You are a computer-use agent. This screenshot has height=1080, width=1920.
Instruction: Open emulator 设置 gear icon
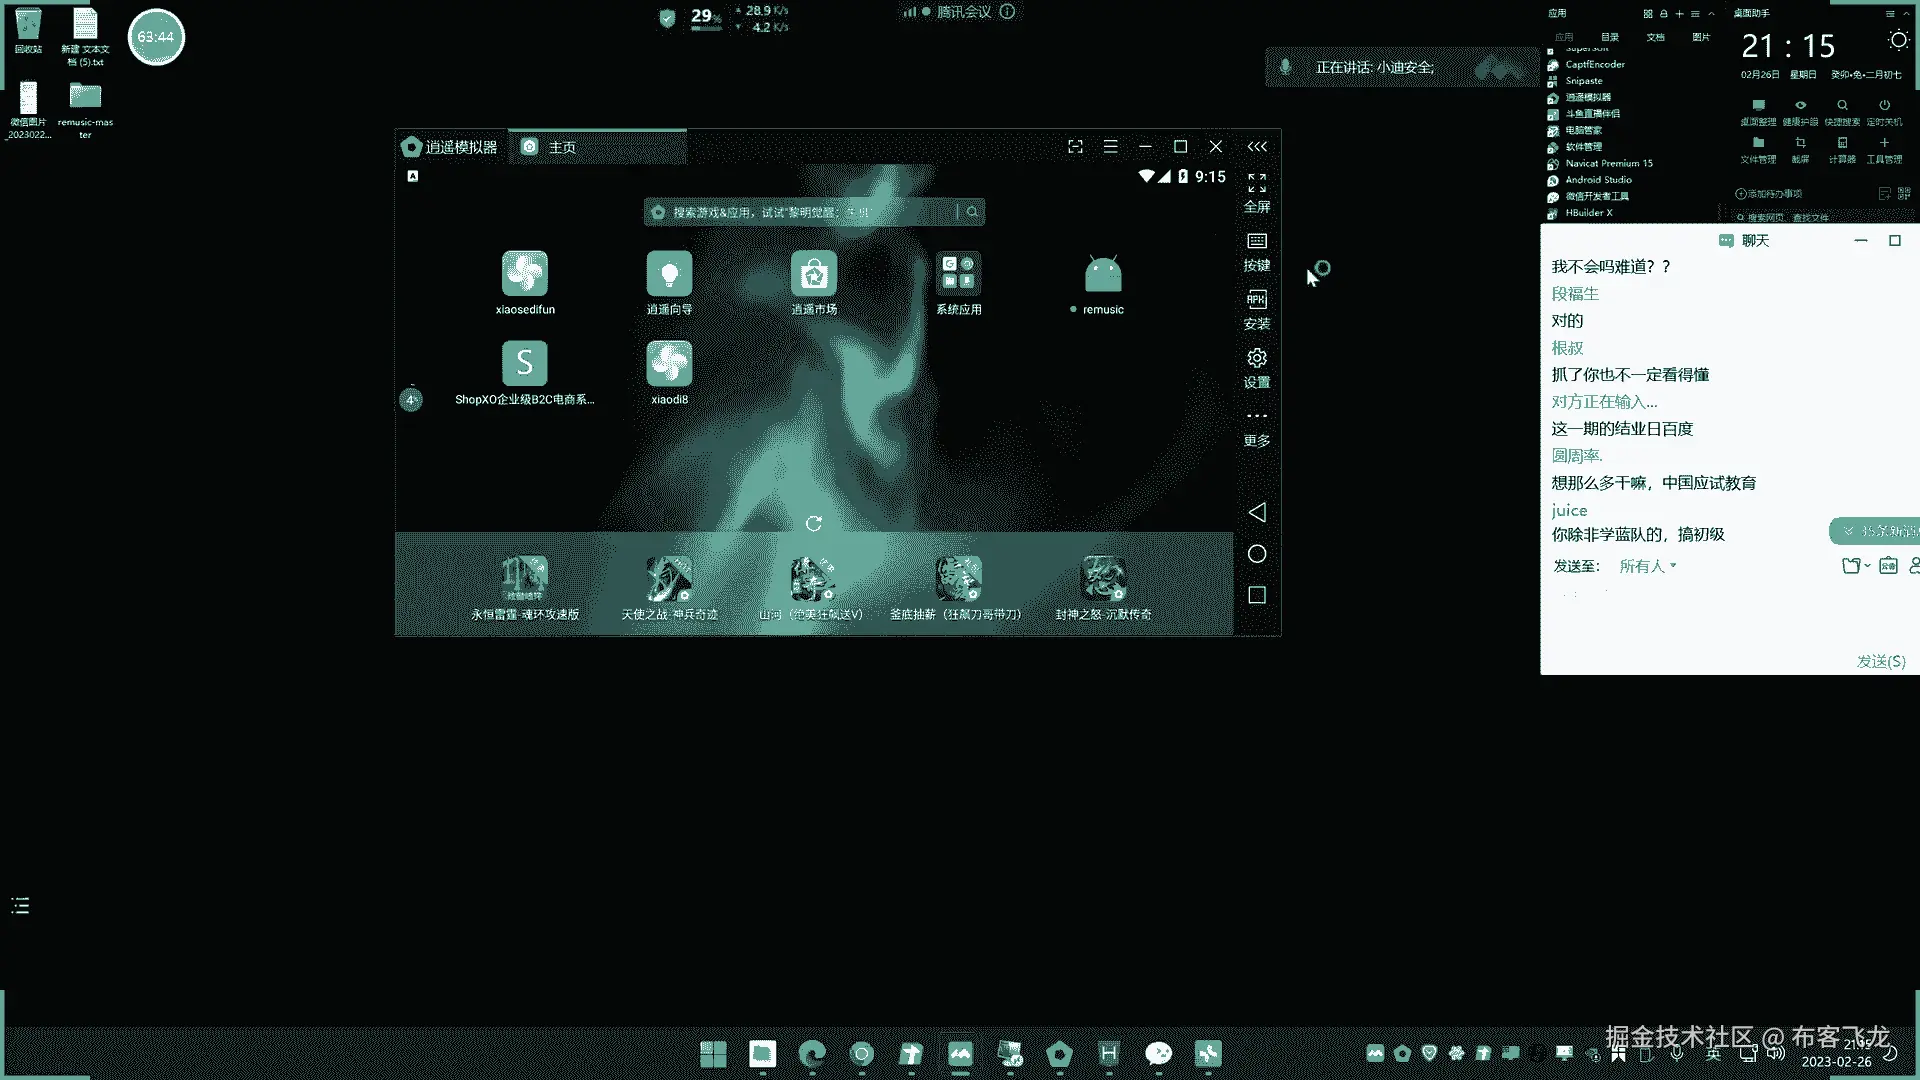click(x=1256, y=367)
